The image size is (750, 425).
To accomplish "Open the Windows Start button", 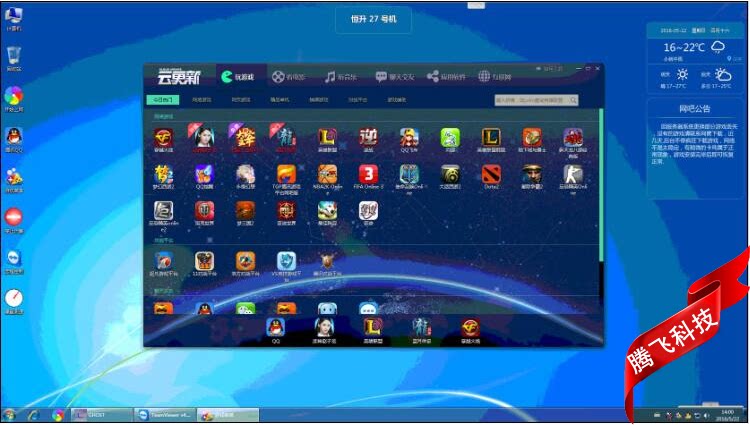I will pos(9,415).
